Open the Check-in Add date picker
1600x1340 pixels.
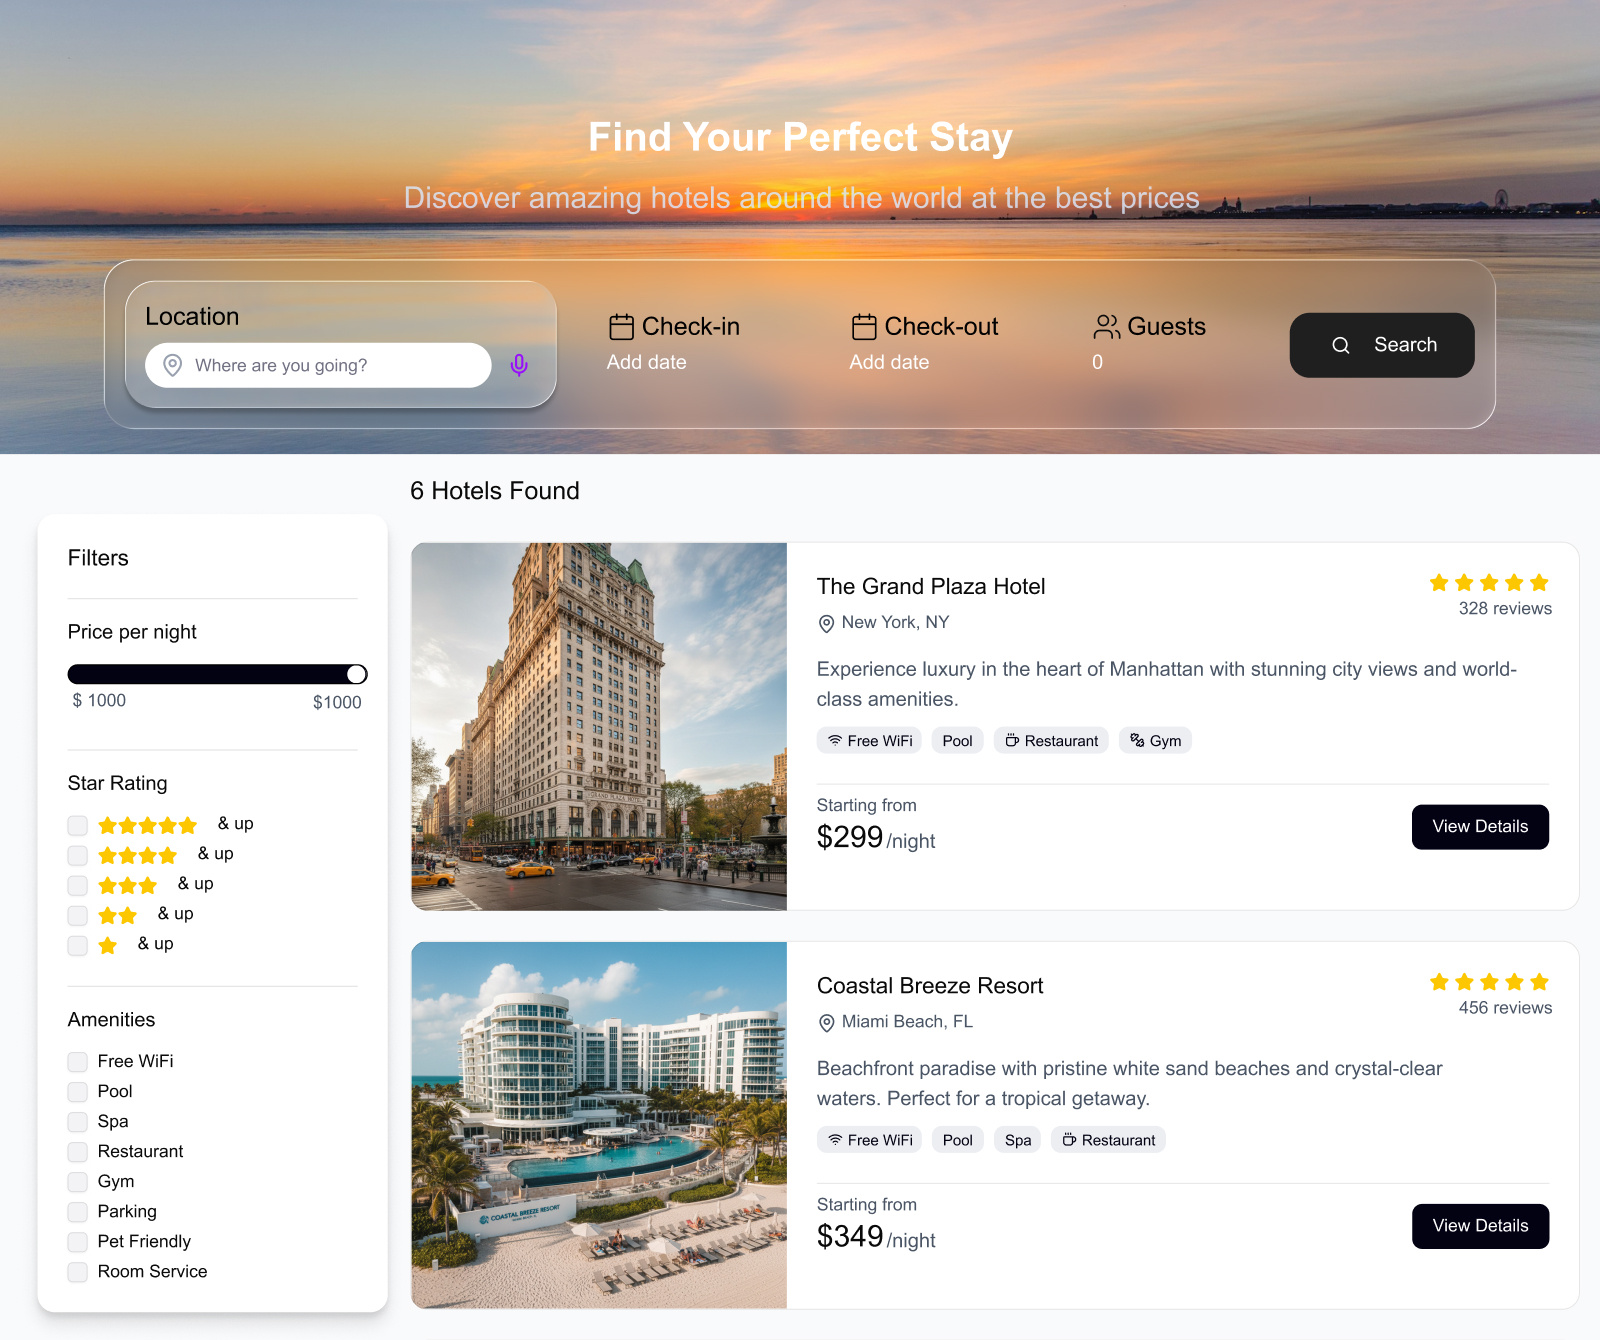[647, 362]
